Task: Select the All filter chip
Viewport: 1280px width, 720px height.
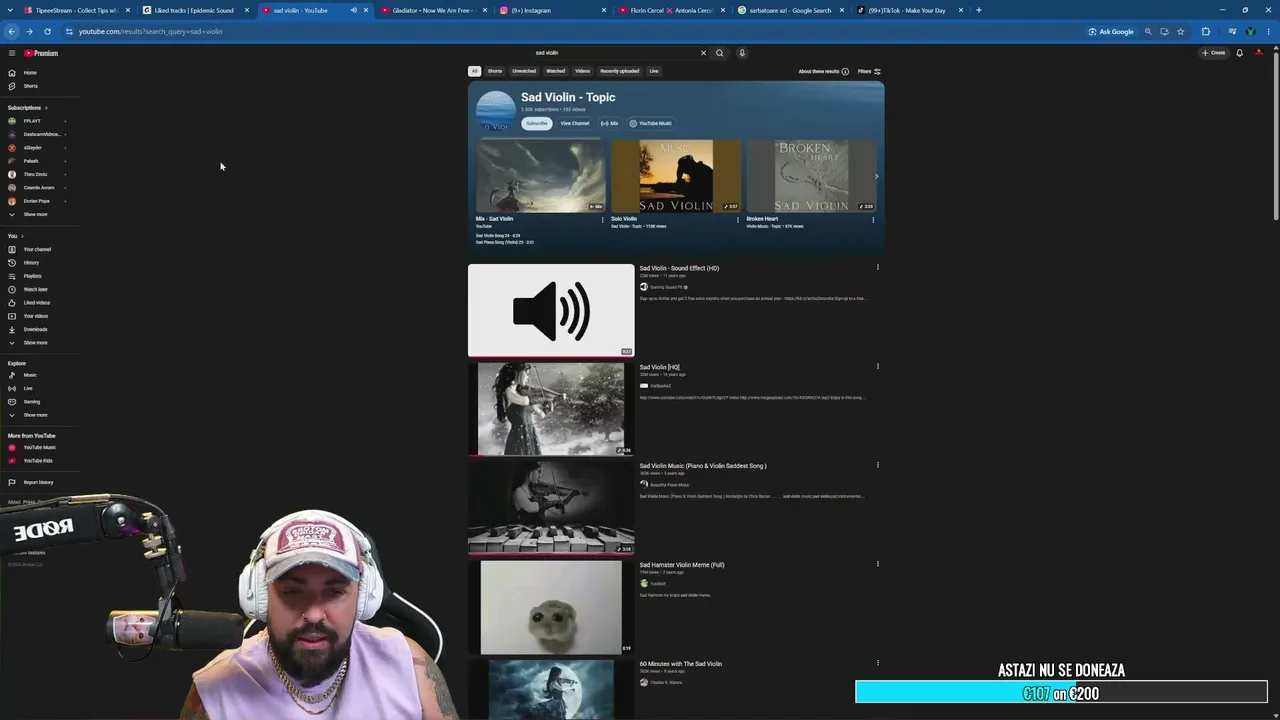Action: click(474, 71)
